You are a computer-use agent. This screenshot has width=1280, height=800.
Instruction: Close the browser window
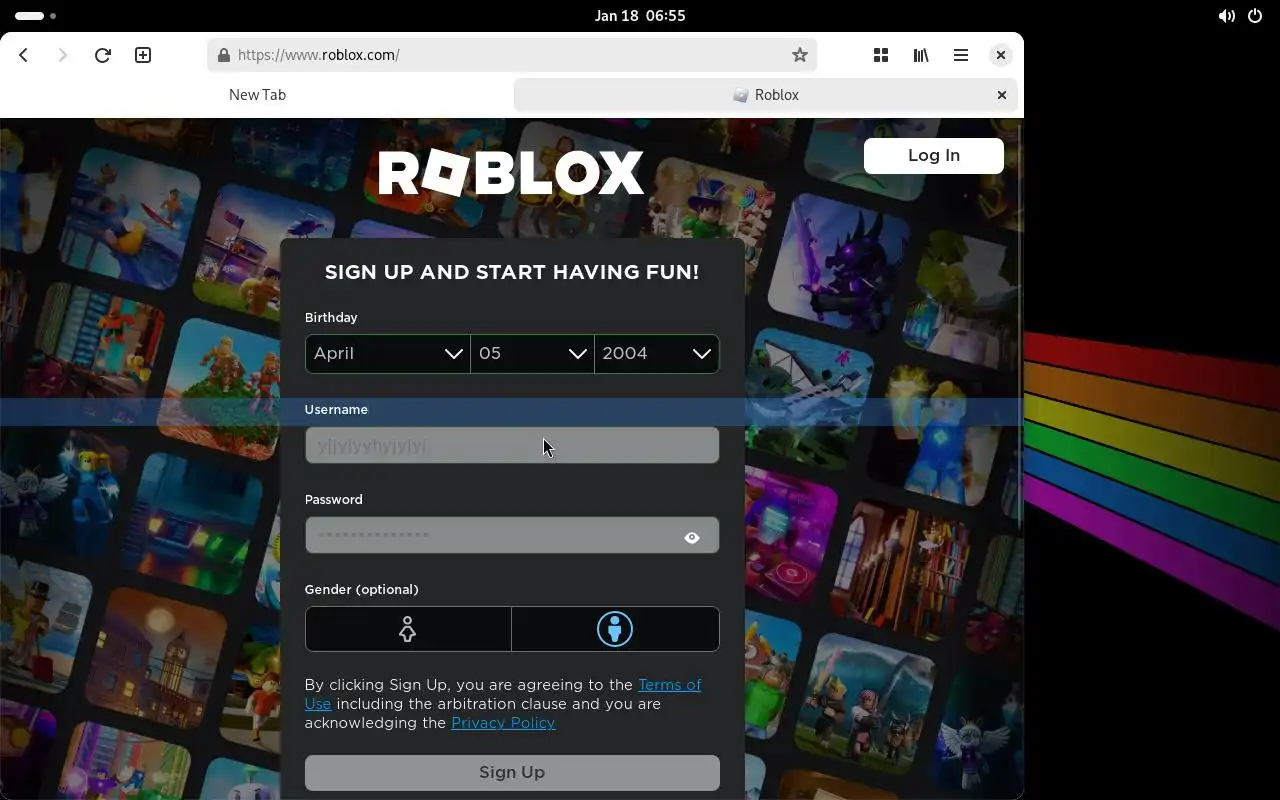tap(1000, 55)
